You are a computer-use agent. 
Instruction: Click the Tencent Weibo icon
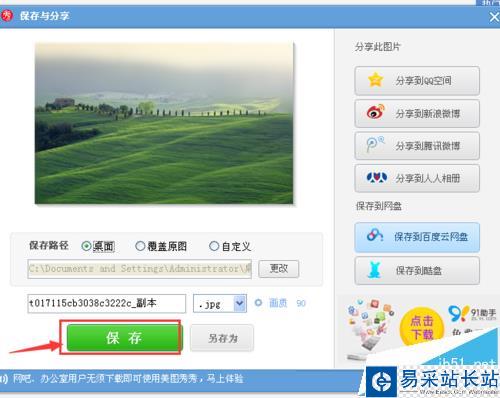[375, 145]
